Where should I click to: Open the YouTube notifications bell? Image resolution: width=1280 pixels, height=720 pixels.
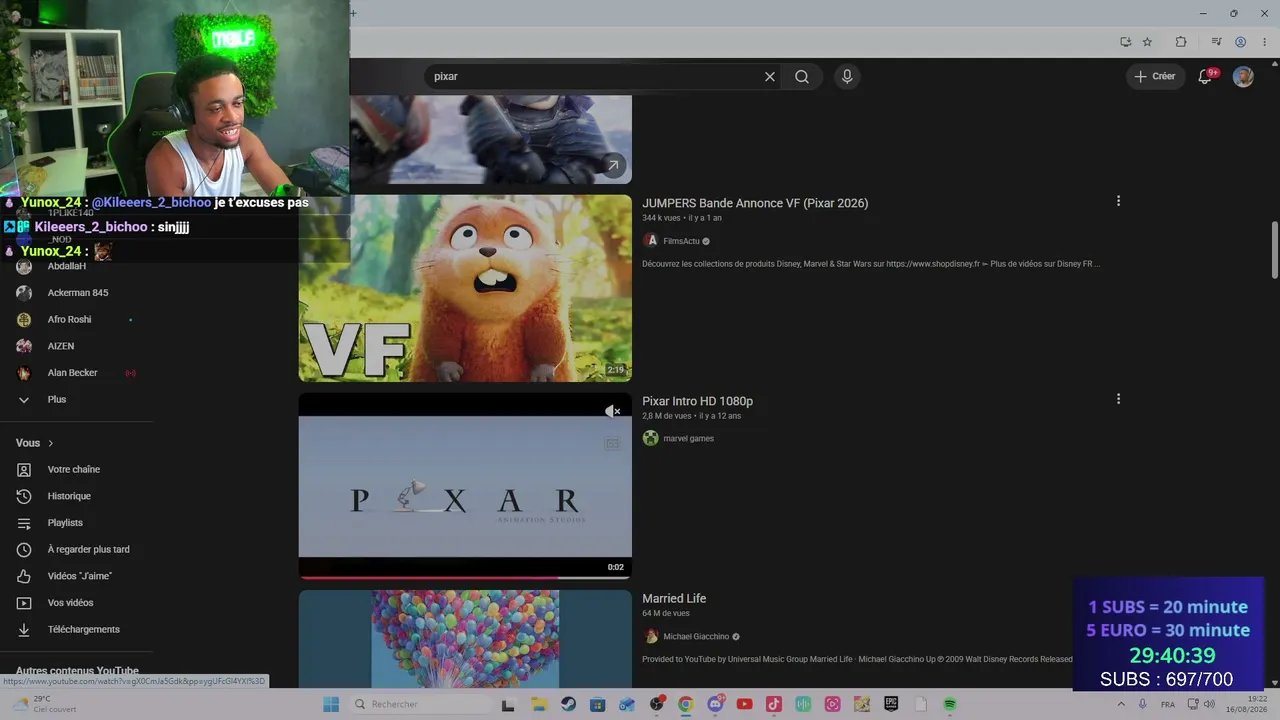(1206, 77)
